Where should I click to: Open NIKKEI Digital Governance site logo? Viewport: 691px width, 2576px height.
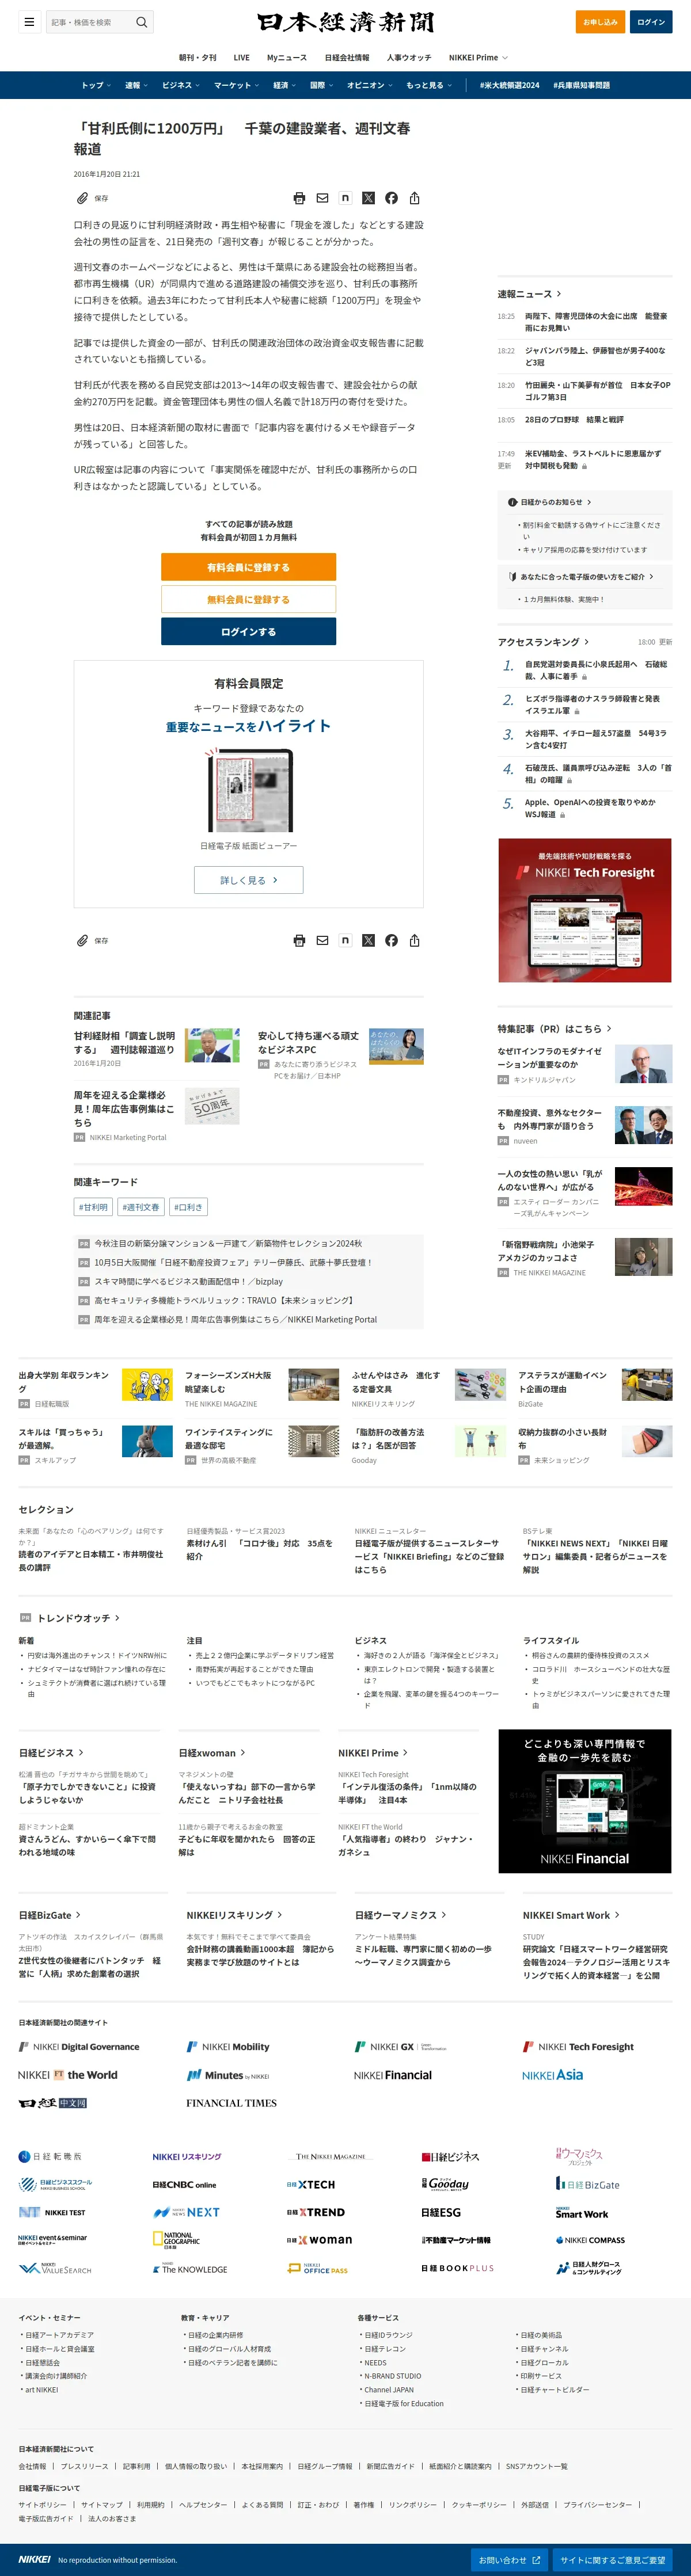click(79, 2046)
